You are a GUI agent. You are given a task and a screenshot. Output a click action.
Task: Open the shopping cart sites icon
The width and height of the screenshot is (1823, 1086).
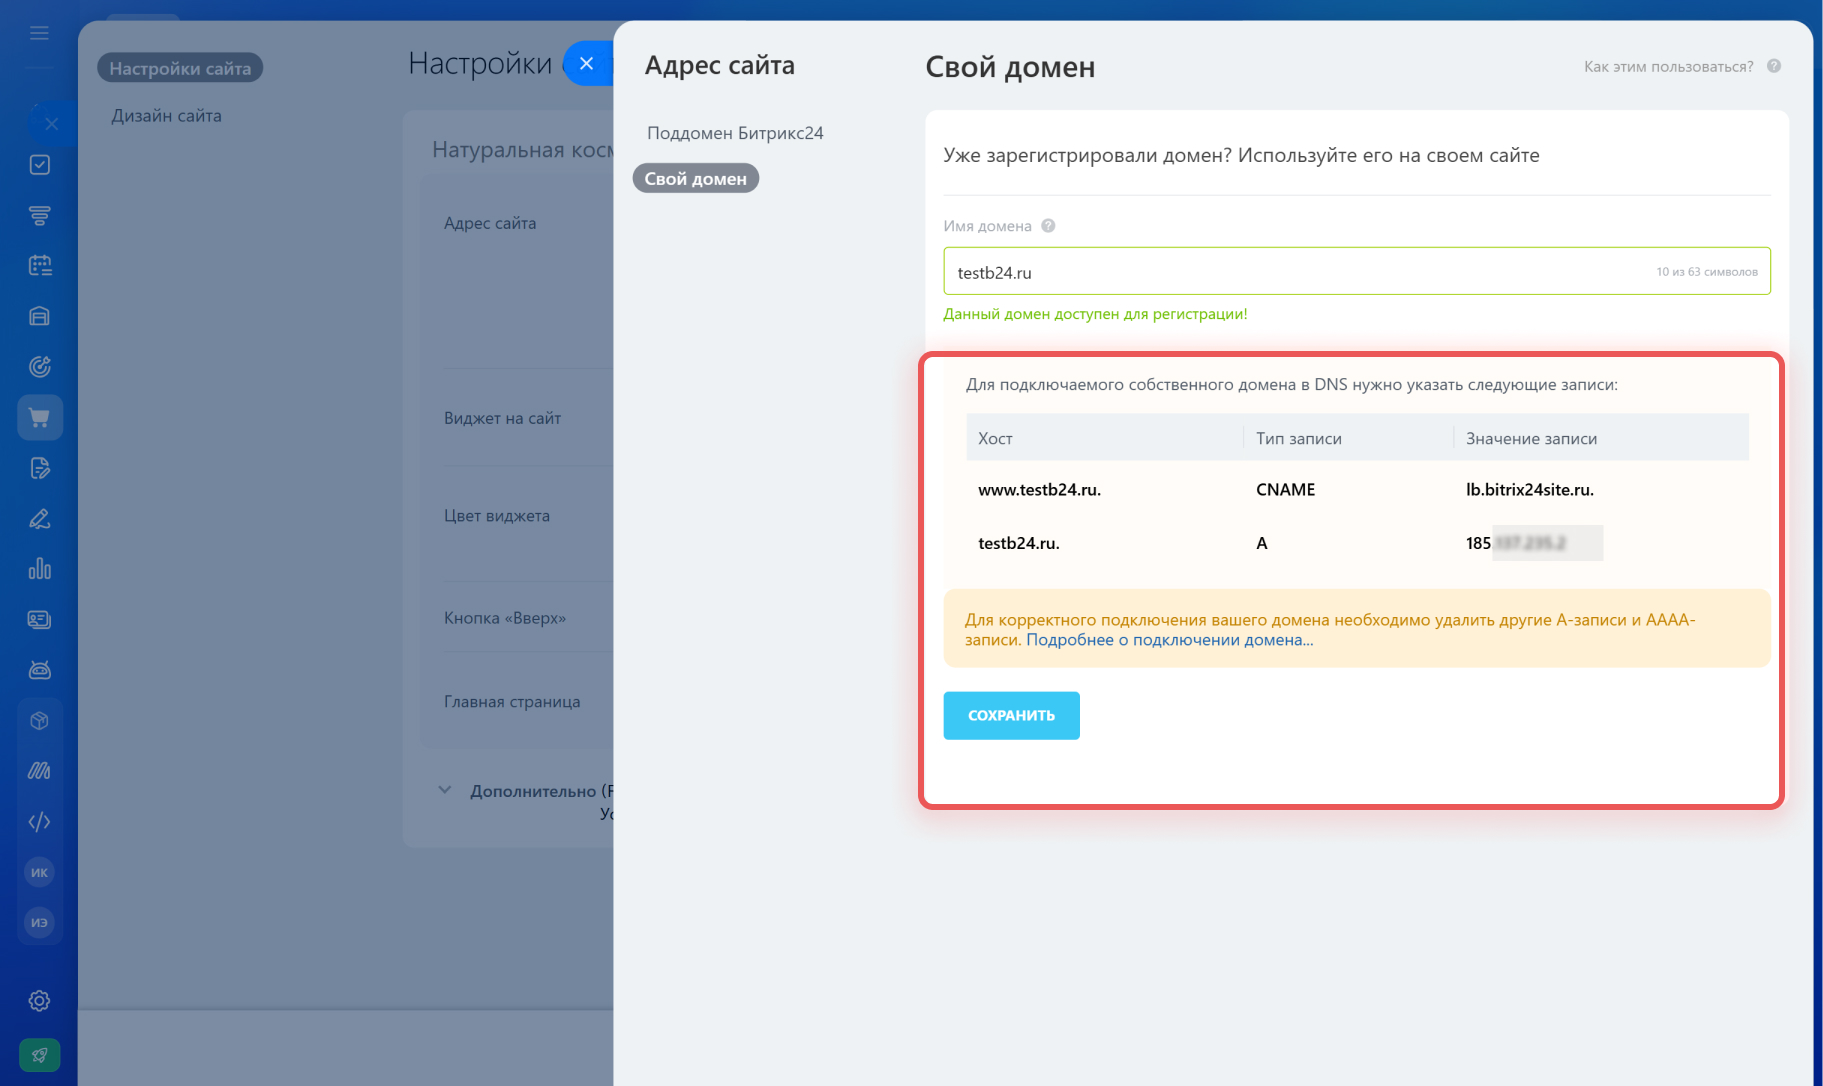[39, 418]
